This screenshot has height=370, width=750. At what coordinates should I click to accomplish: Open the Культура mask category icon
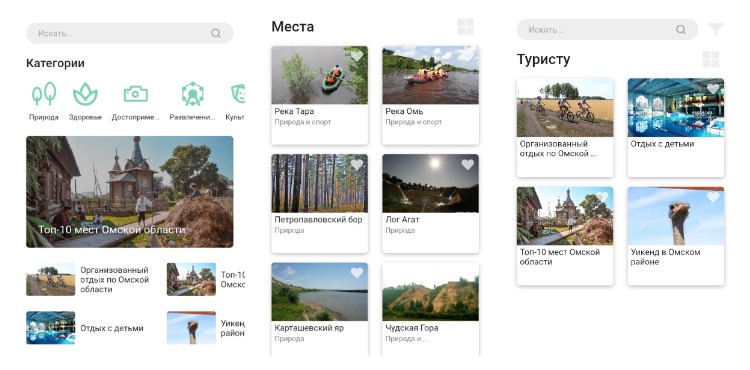(238, 94)
